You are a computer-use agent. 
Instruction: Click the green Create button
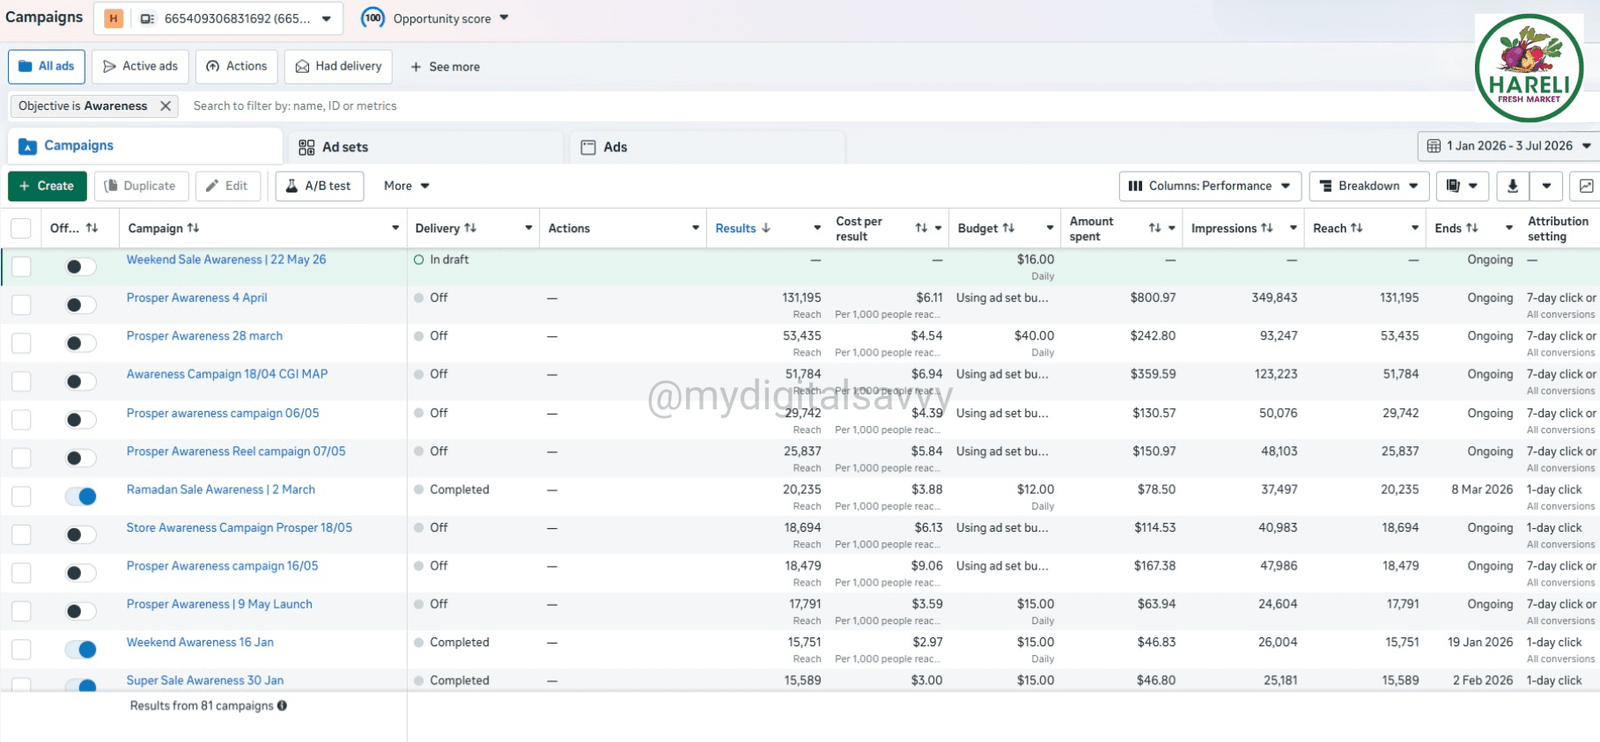(x=47, y=186)
